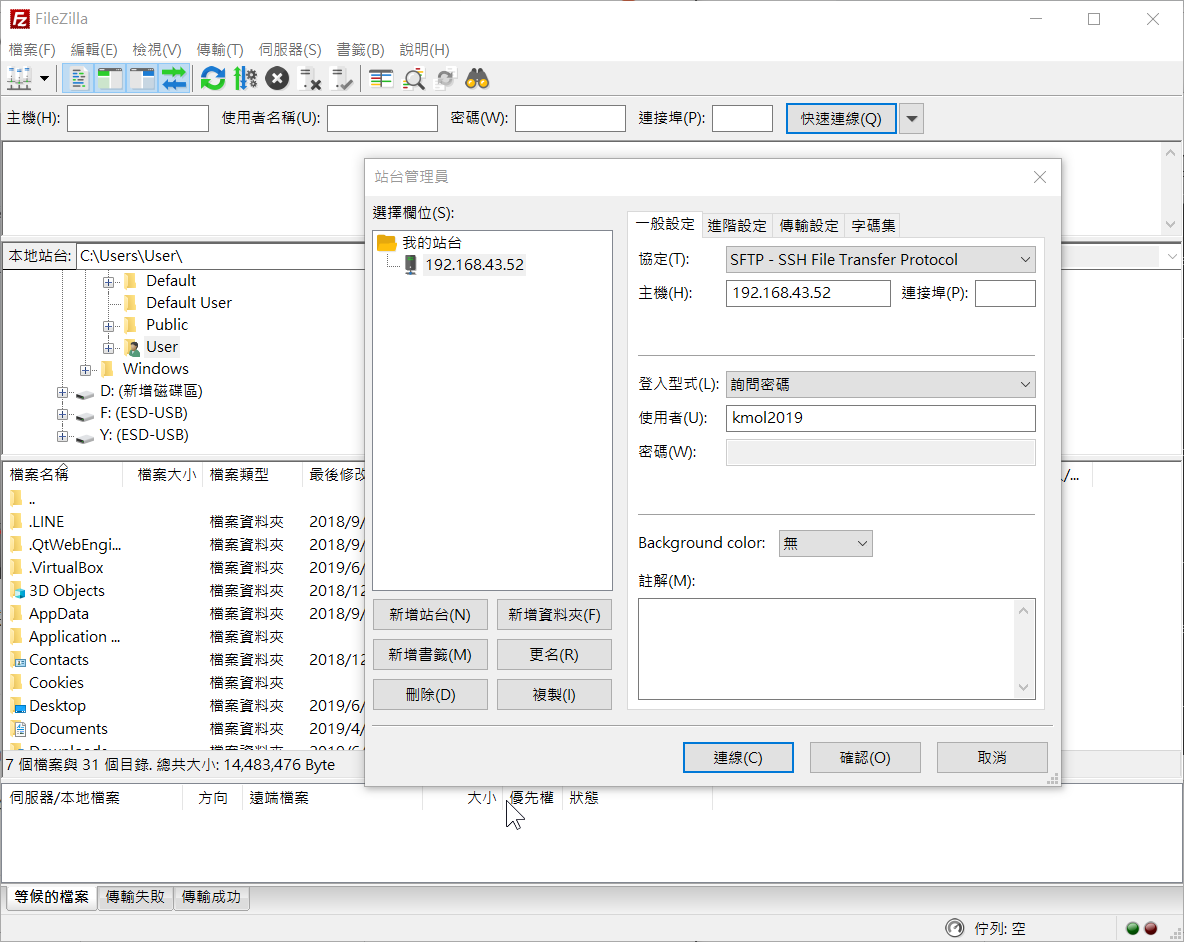Image resolution: width=1184 pixels, height=942 pixels.
Task: Click the User profile folder icon in tree
Action: (132, 347)
